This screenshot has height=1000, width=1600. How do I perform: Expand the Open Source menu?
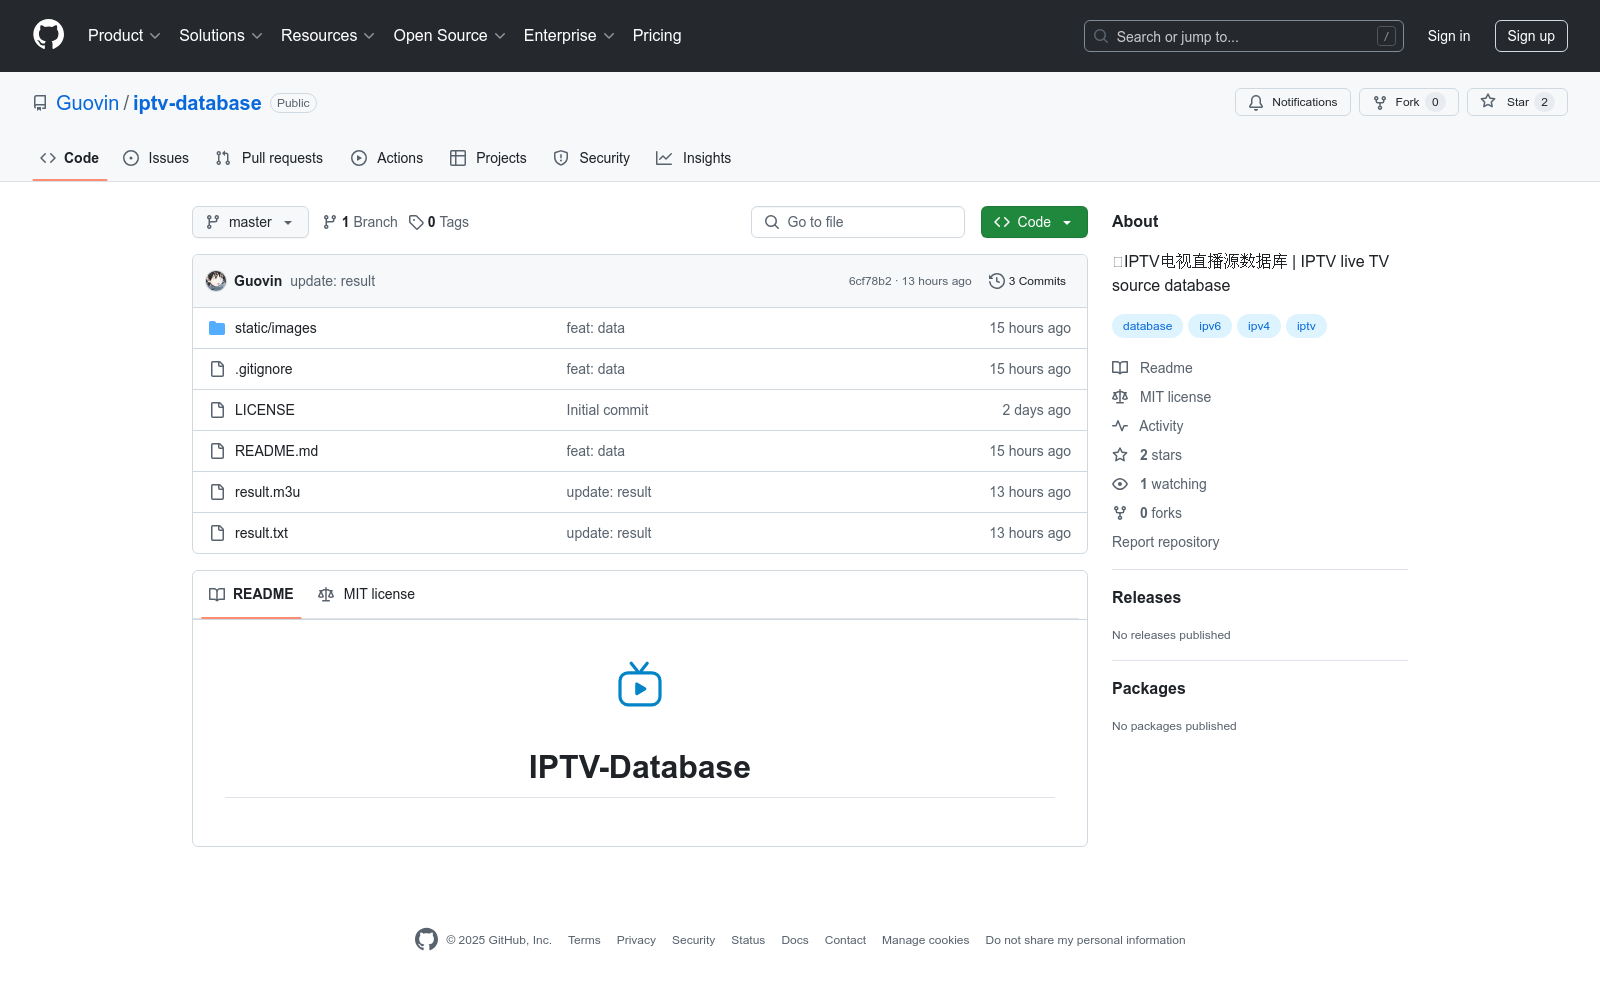450,35
